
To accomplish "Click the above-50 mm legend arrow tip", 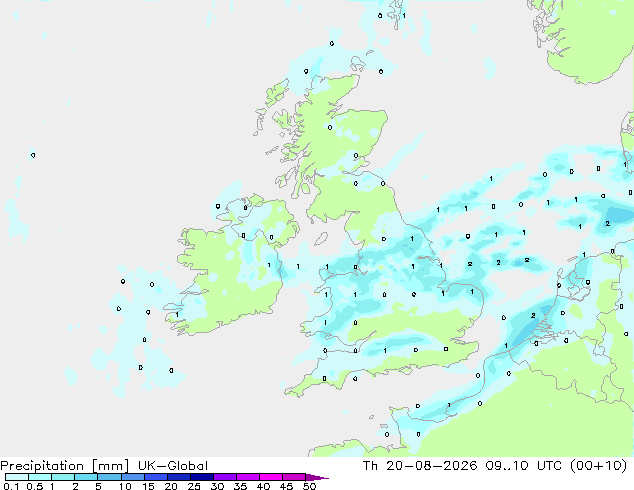I will (317, 477).
